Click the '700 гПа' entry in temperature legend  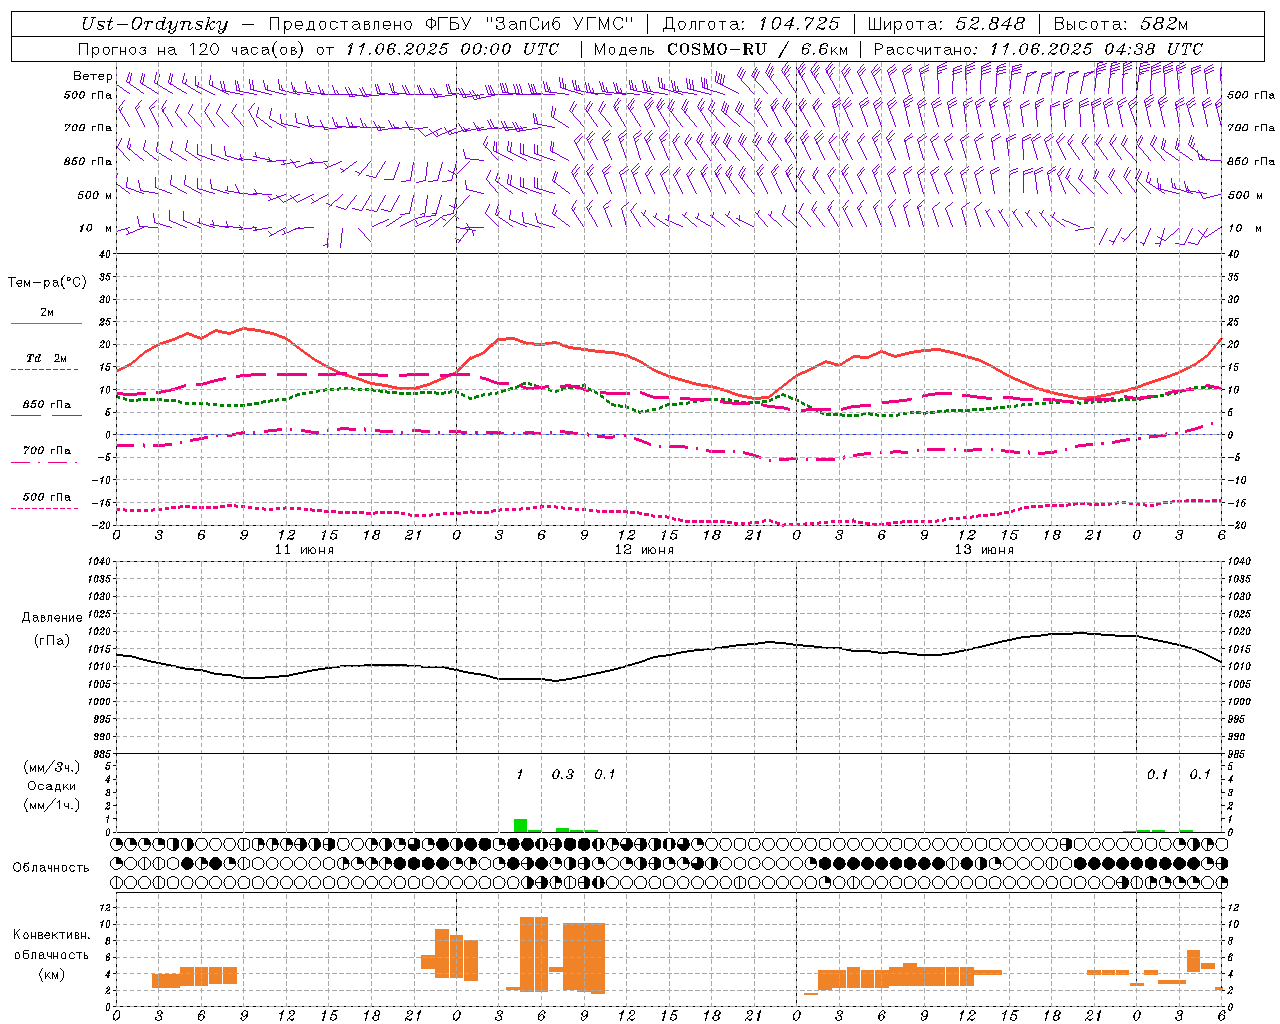47,451
